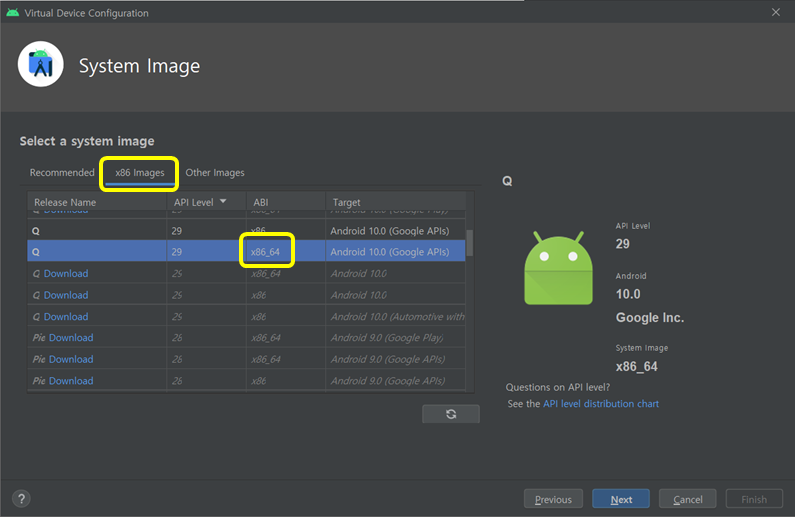Download Q x86_64 Android 10.0 image
Viewport: 795px width, 517px height.
tap(66, 274)
